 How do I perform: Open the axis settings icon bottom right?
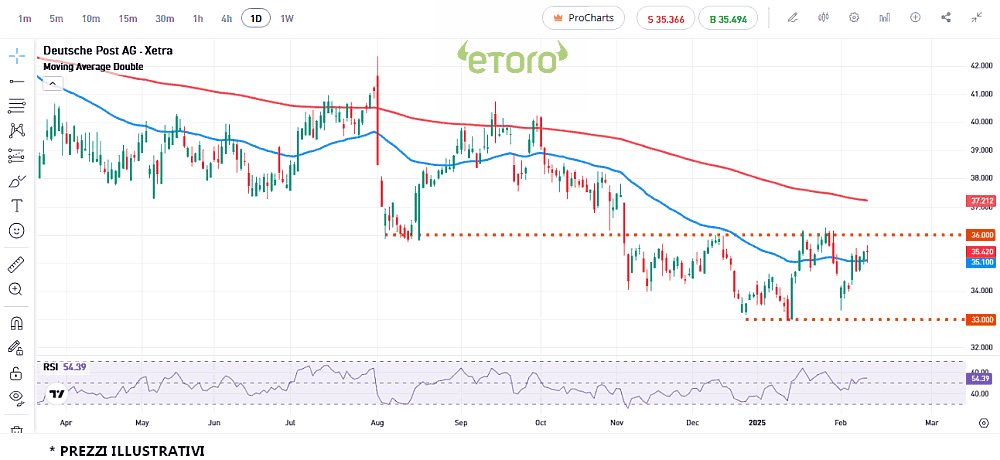(983, 422)
